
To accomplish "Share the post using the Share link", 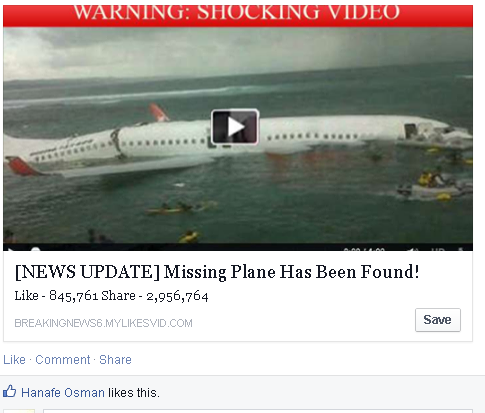I will pyautogui.click(x=115, y=360).
